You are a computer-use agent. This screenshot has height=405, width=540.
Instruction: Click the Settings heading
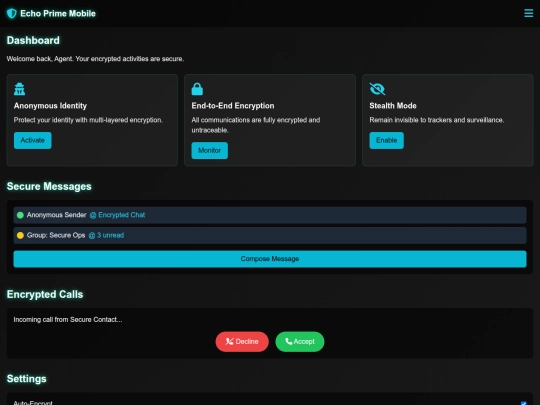pos(27,379)
